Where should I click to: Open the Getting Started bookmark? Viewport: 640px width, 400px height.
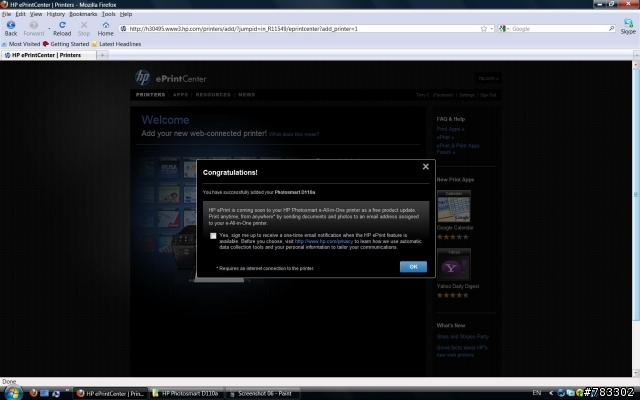click(66, 44)
